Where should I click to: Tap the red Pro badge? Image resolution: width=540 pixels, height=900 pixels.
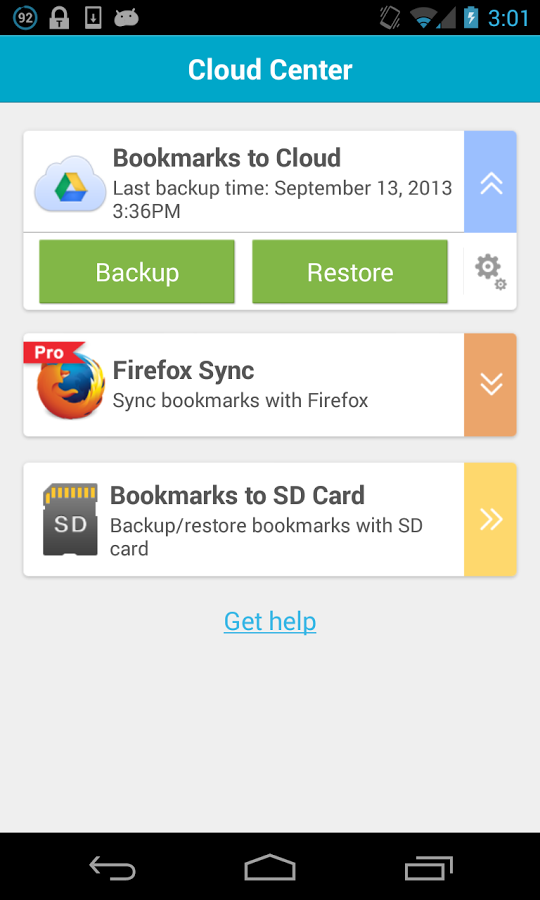click(x=52, y=352)
